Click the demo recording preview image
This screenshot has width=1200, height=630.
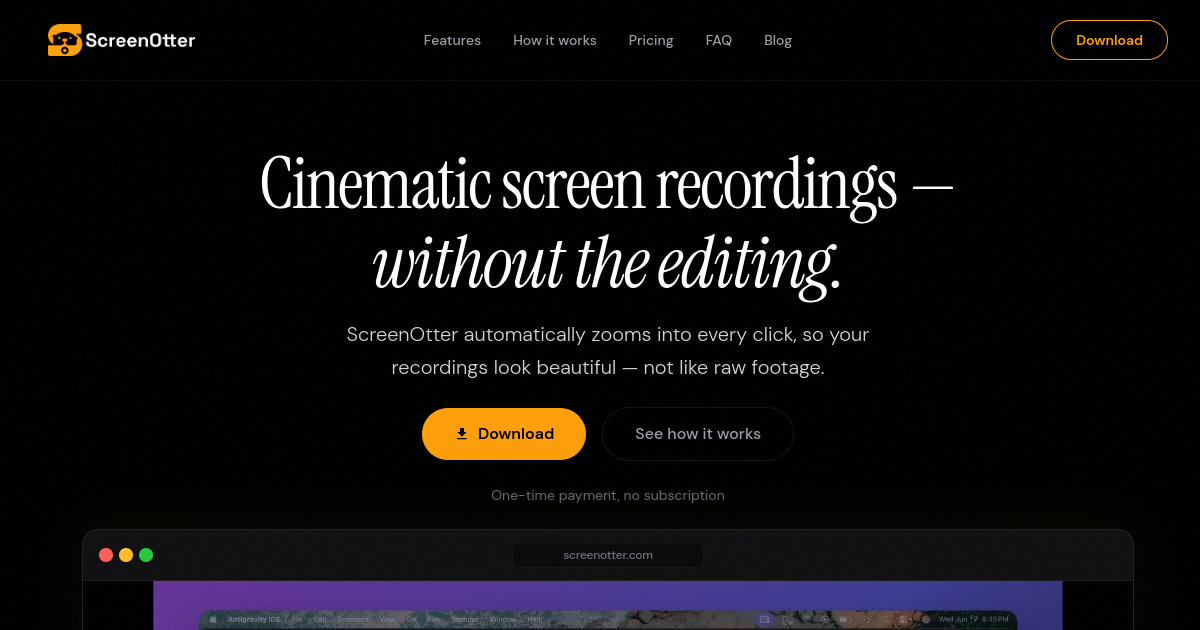608,606
